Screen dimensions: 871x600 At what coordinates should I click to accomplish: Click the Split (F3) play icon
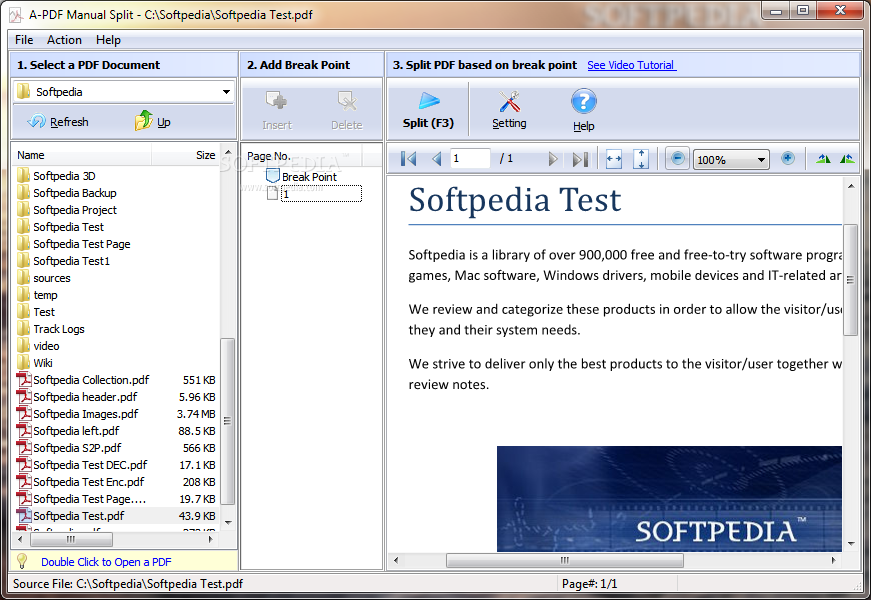coord(428,102)
